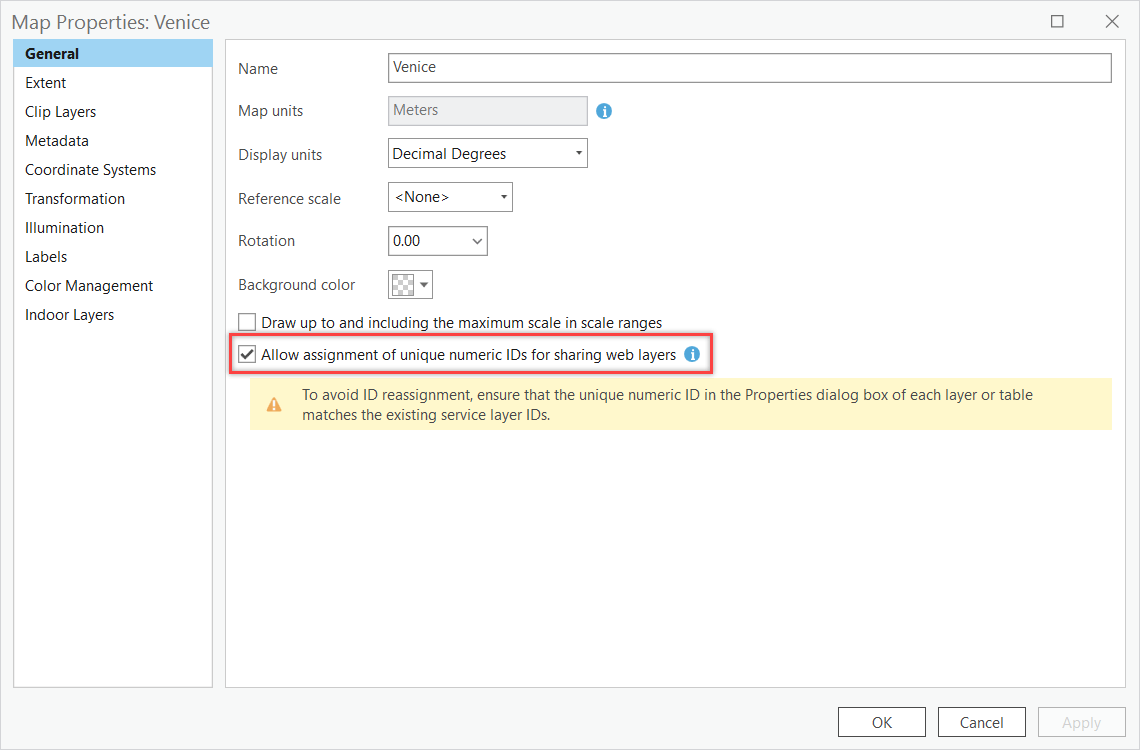Click the warning icon in the yellow notice

click(272, 404)
